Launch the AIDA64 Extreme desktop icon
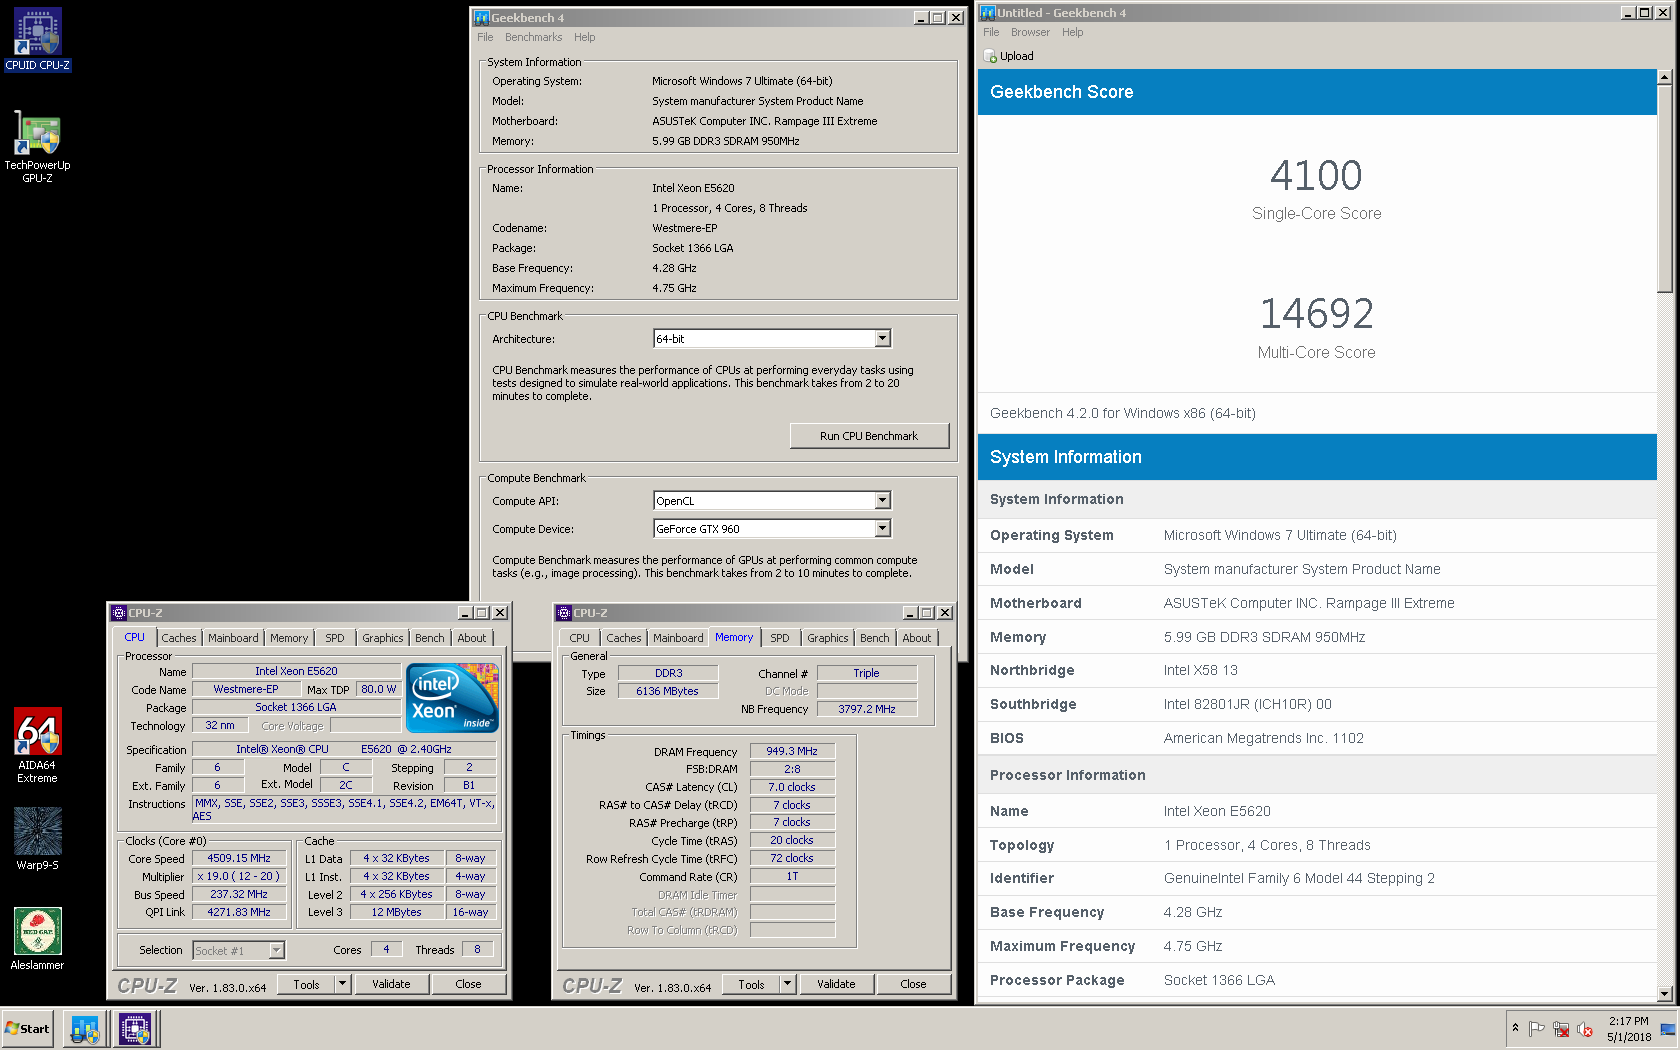 (x=37, y=745)
